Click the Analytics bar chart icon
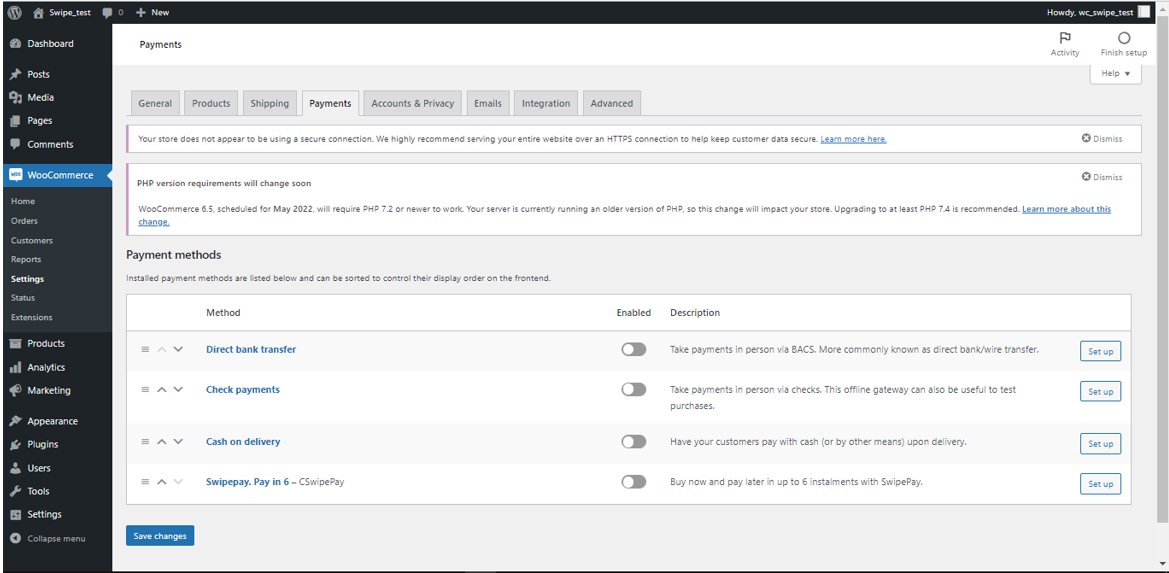This screenshot has width=1169, height=573. point(15,367)
